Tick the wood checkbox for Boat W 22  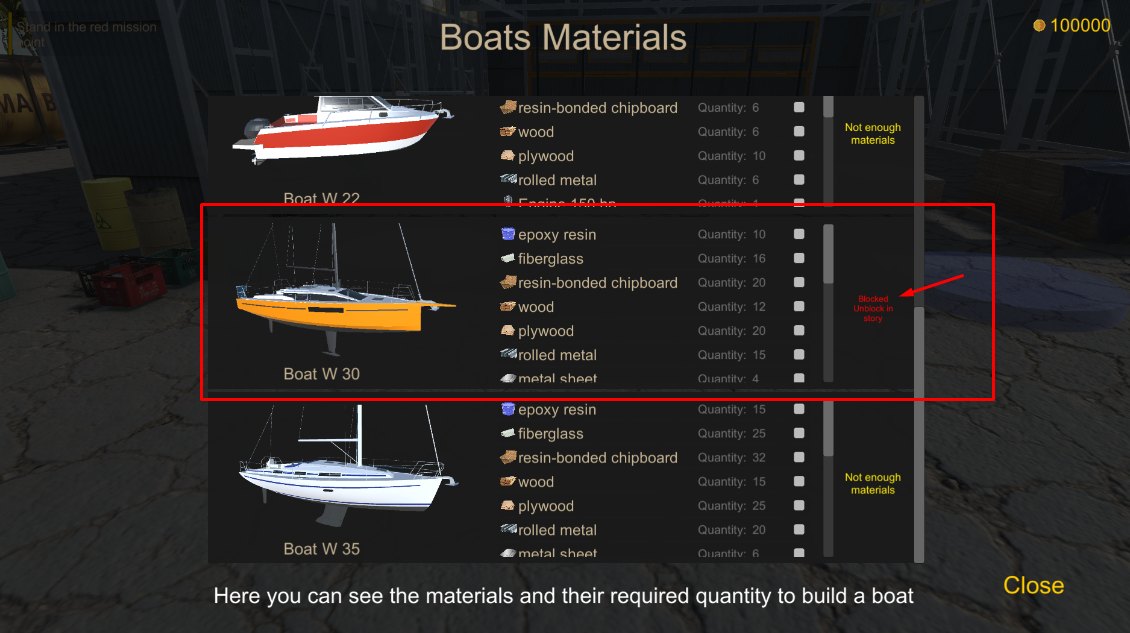tap(799, 132)
